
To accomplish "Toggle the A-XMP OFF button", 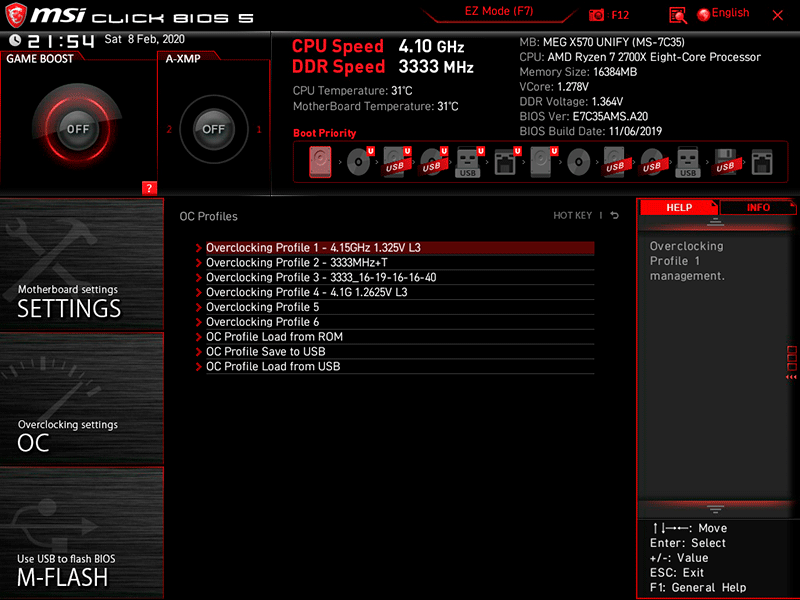I will pos(213,129).
